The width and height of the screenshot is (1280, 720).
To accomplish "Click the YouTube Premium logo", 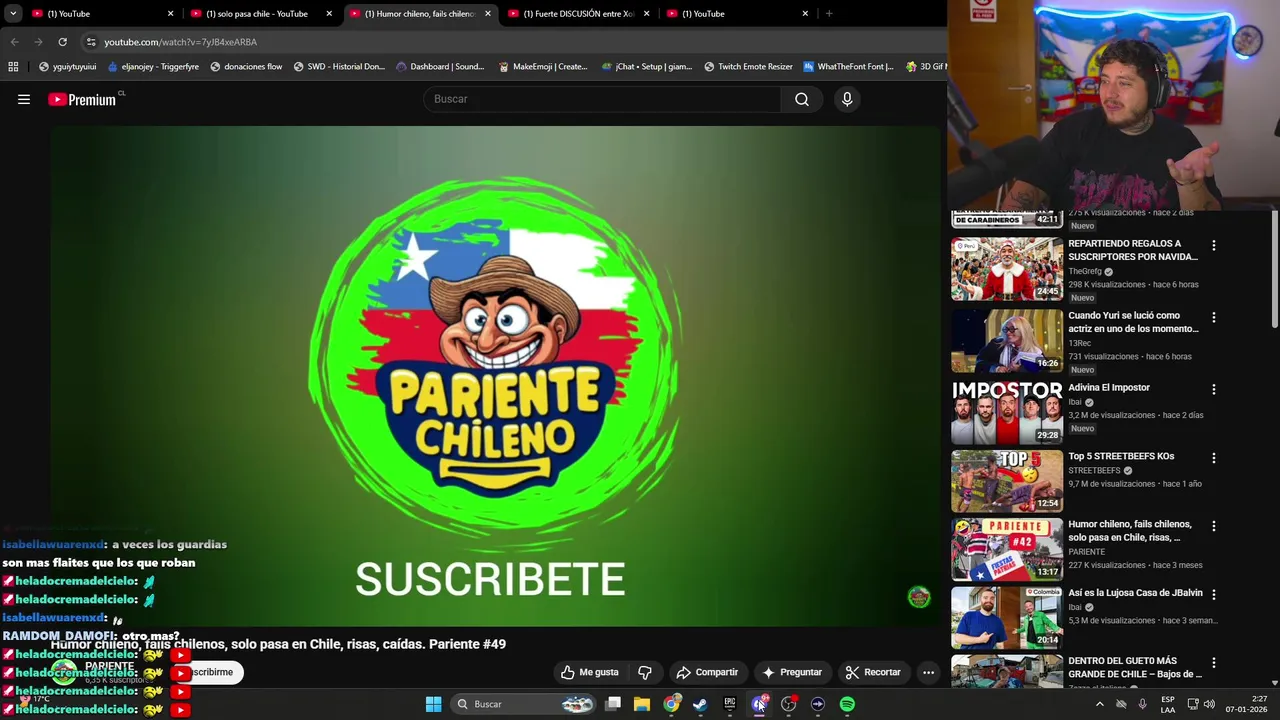I will coord(84,99).
